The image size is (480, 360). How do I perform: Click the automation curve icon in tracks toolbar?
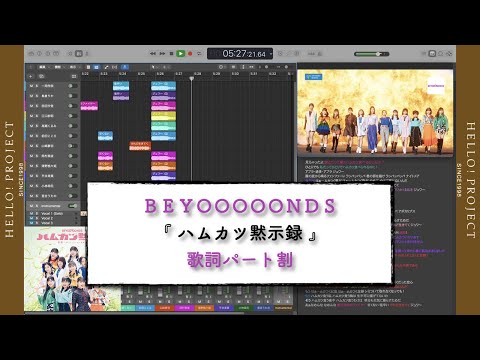106,67
